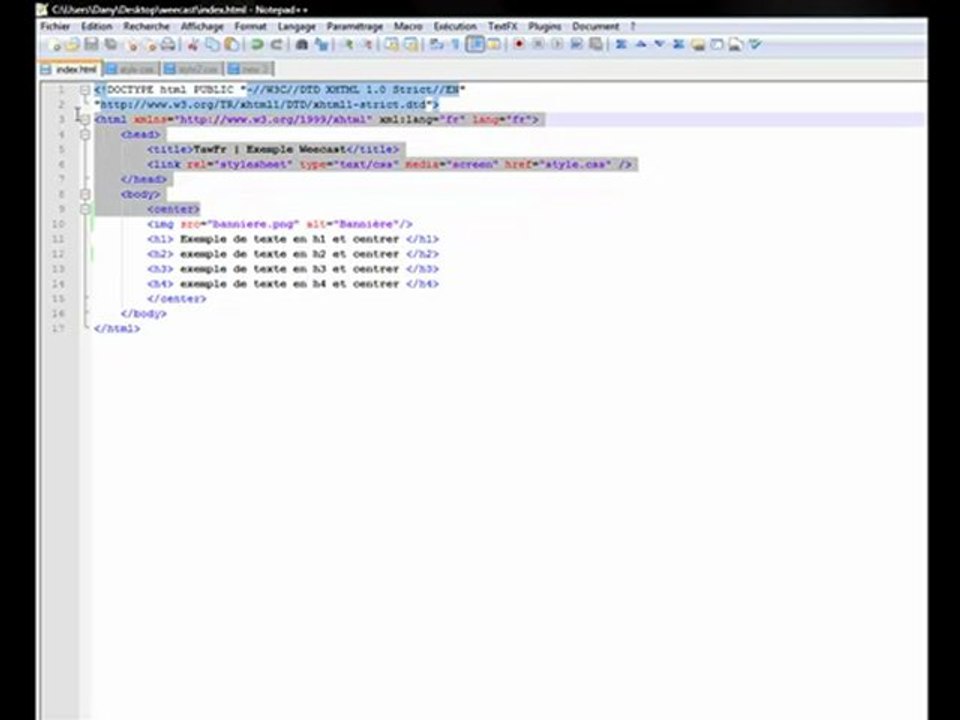Collapse the head fold on line 4

85,135
